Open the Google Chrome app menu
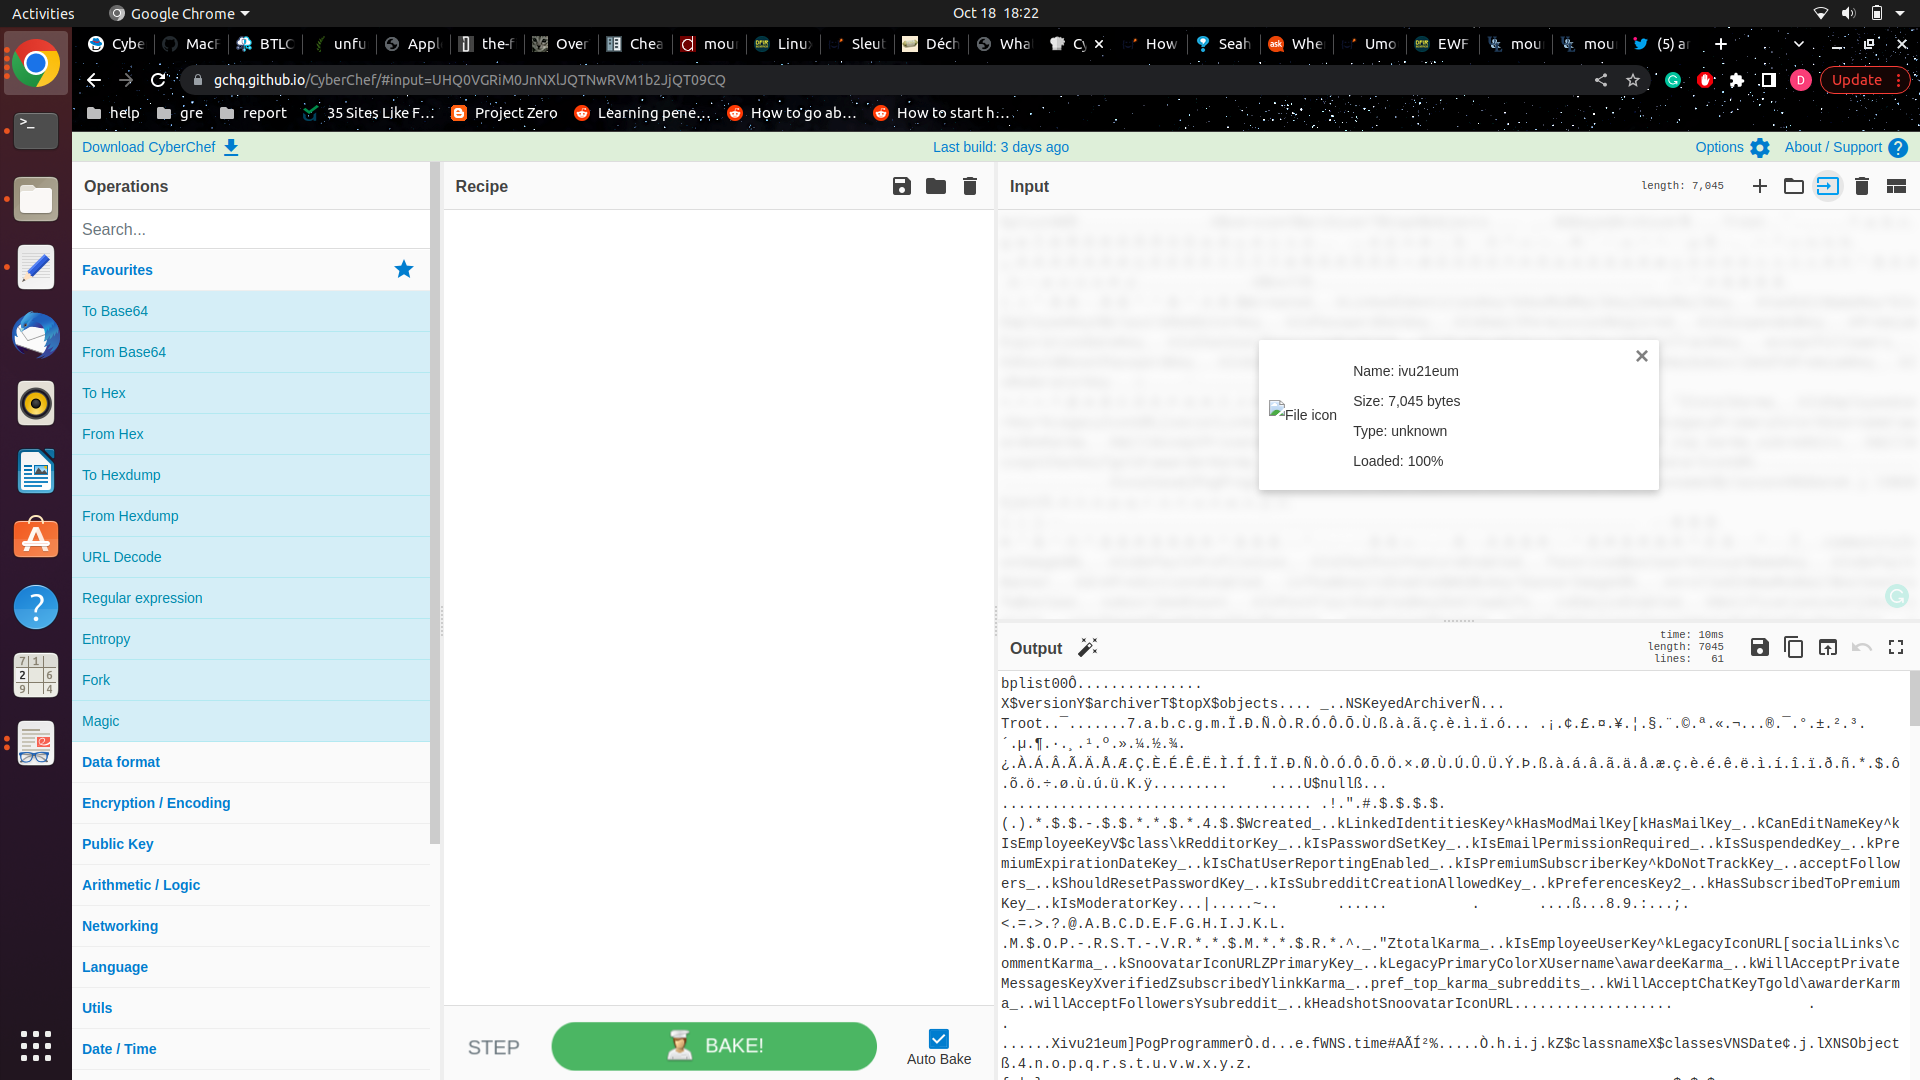The image size is (1920, 1080). pos(178,13)
